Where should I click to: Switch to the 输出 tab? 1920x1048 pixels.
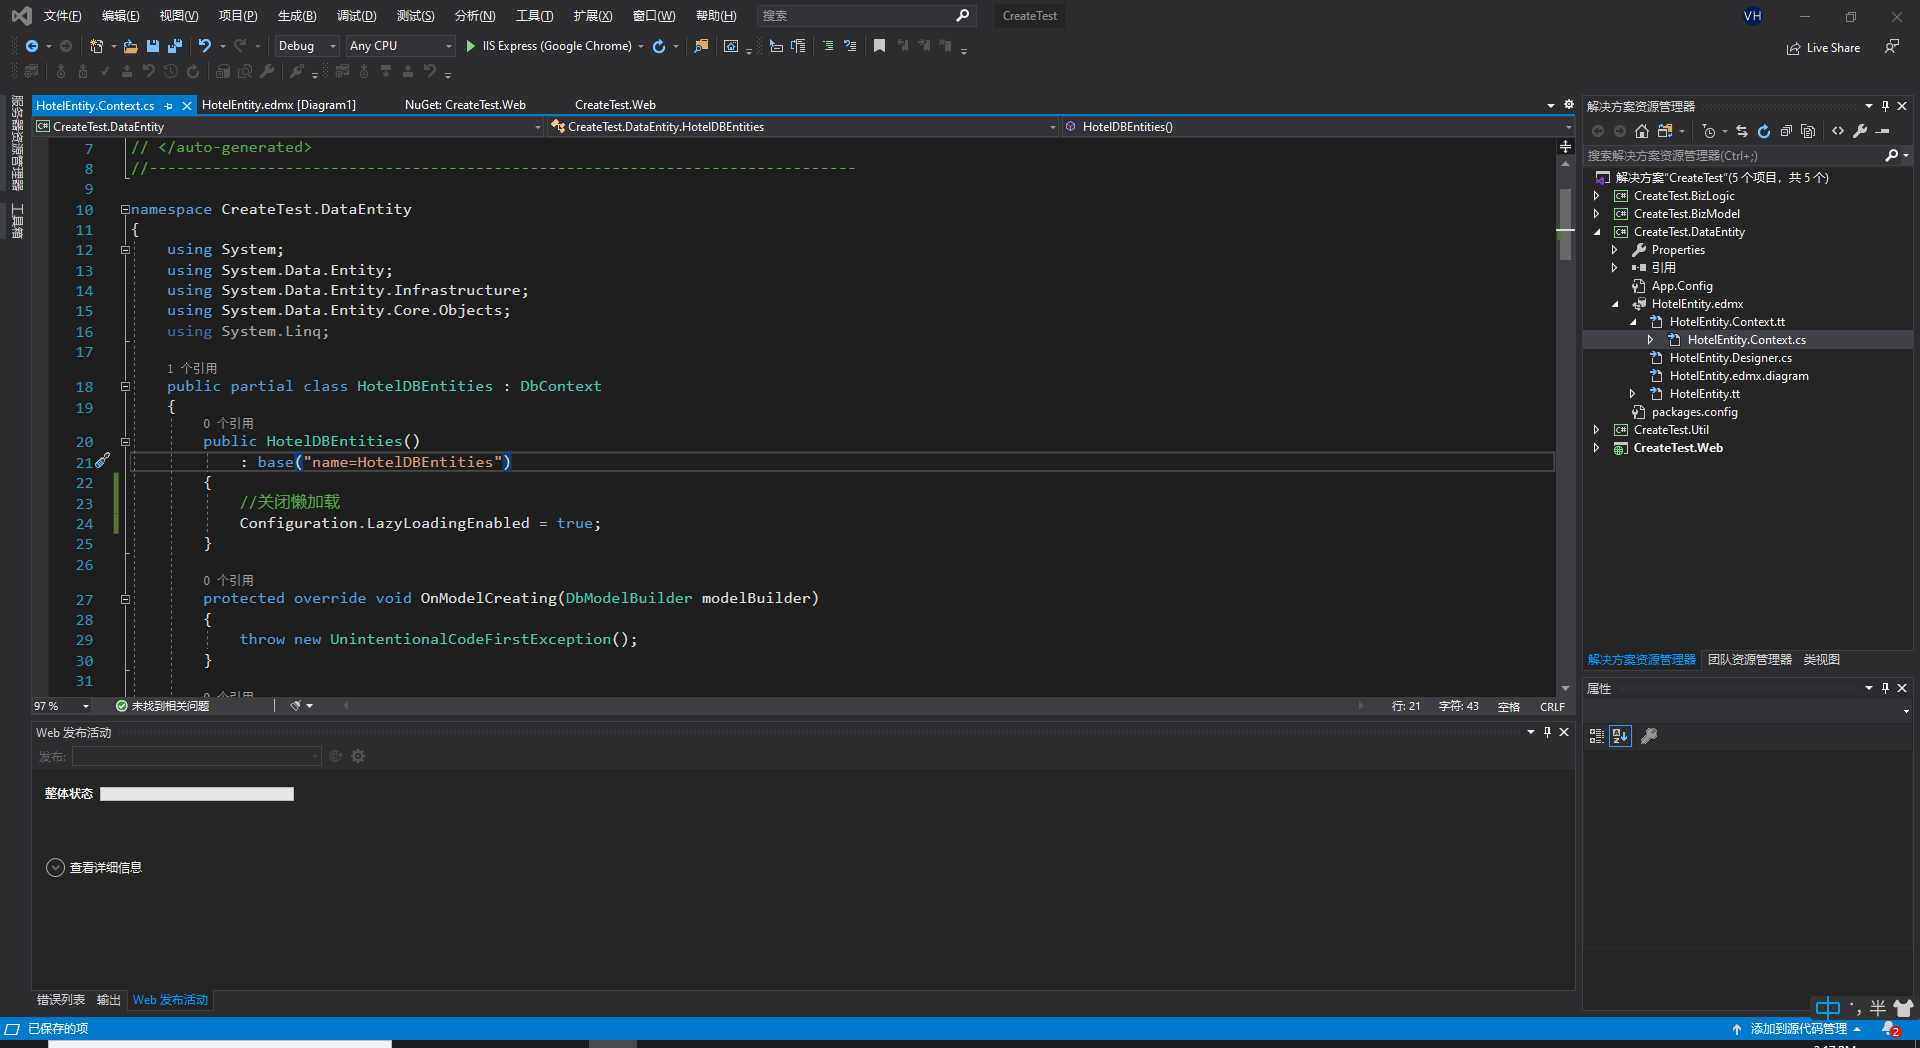109,1000
